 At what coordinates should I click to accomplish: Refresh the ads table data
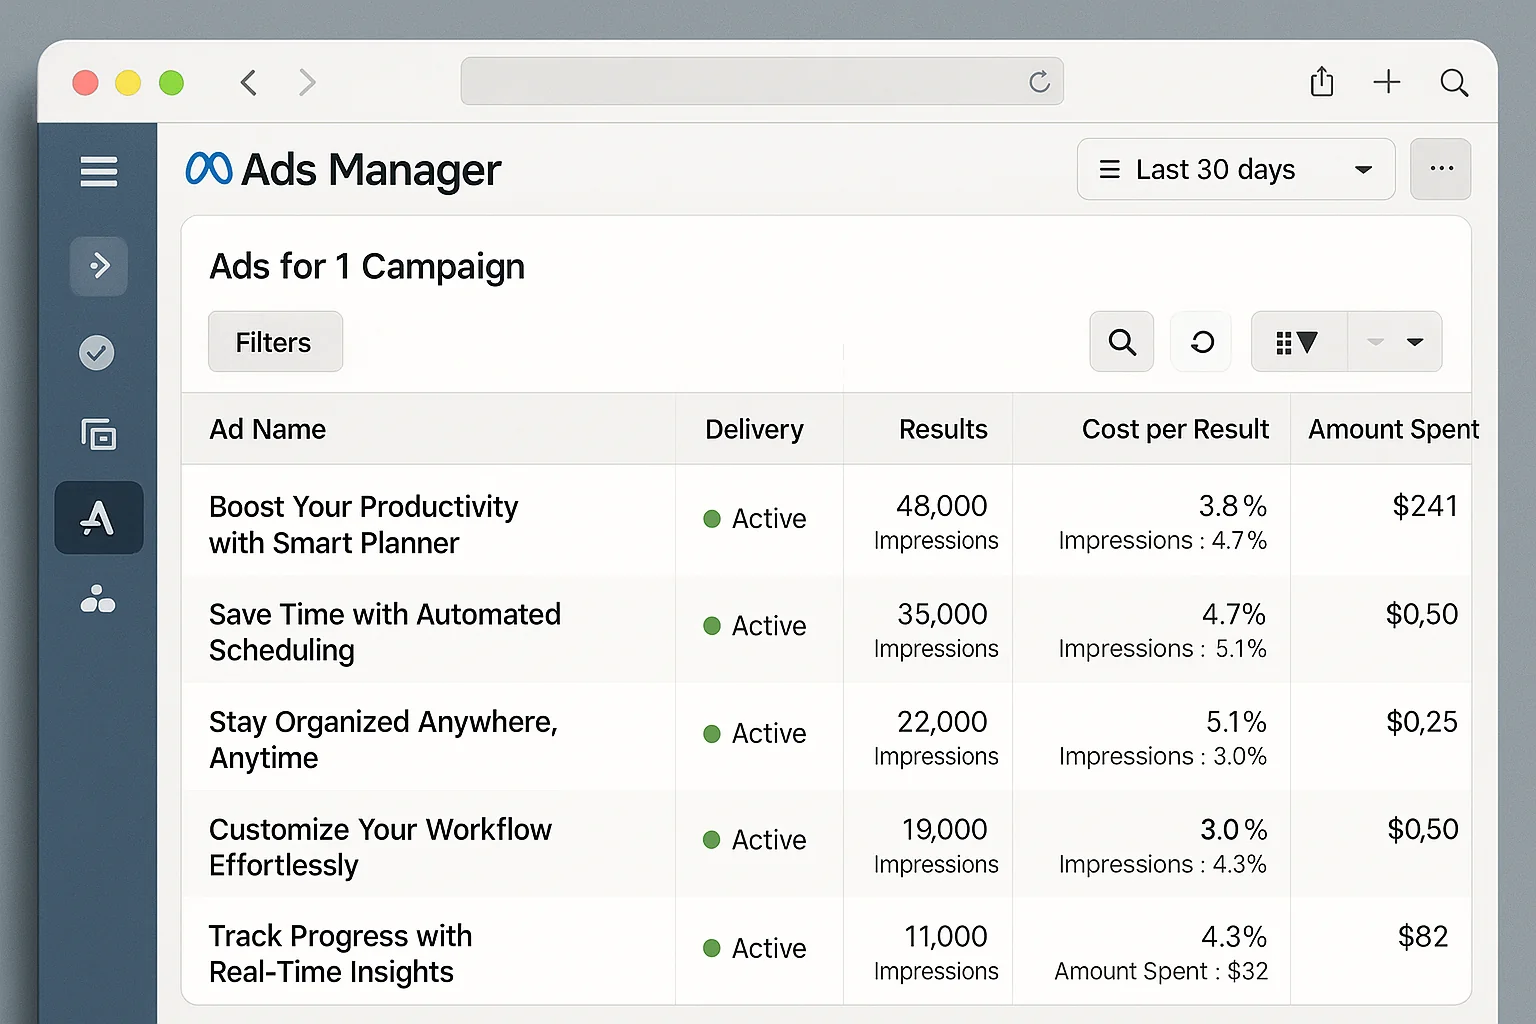point(1201,342)
